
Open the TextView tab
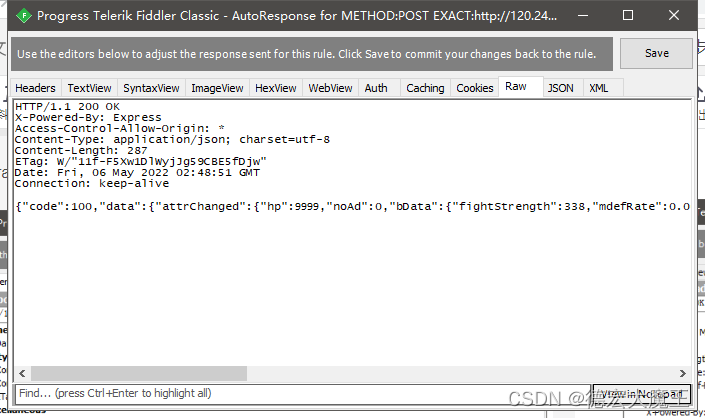click(89, 88)
